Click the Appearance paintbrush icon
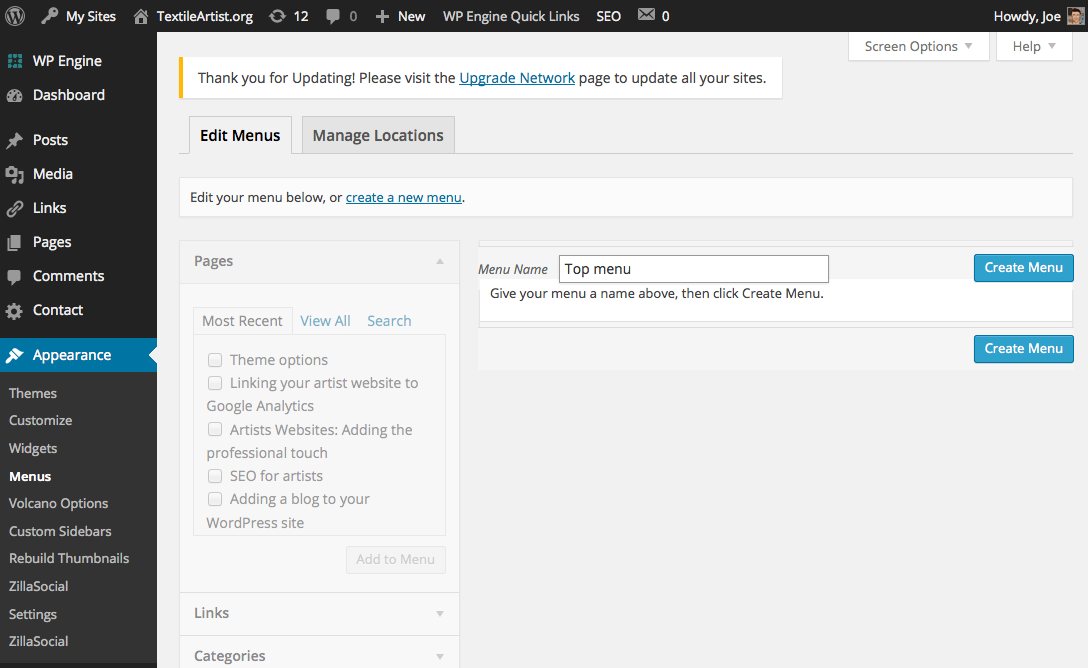The height and width of the screenshot is (668, 1088). [x=15, y=355]
